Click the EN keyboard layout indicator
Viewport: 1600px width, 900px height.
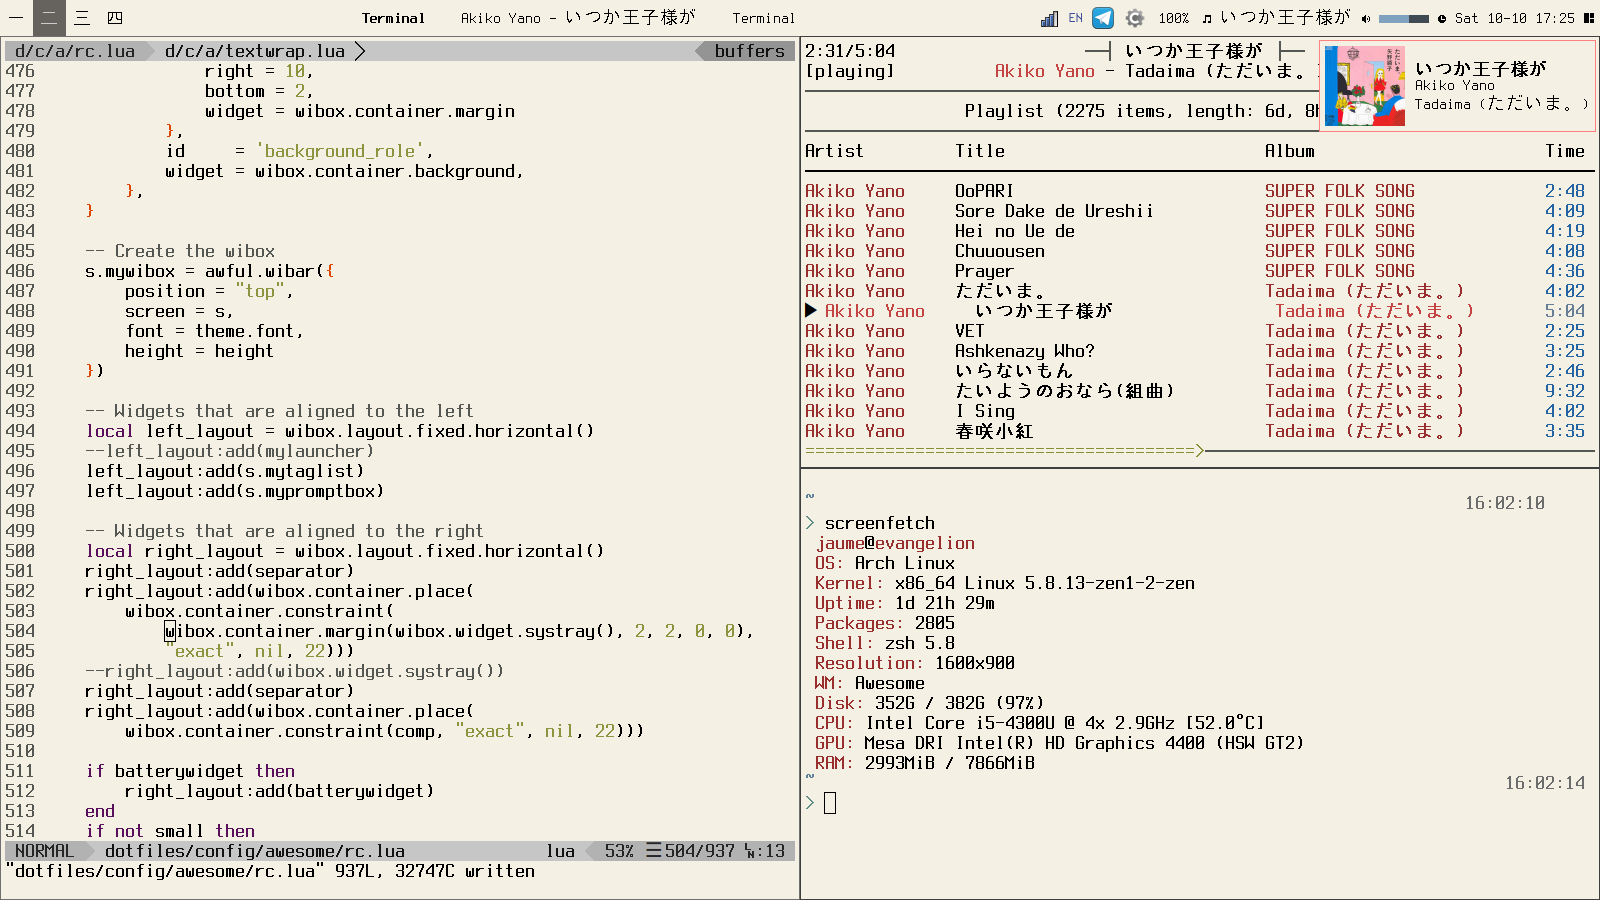tap(1076, 18)
